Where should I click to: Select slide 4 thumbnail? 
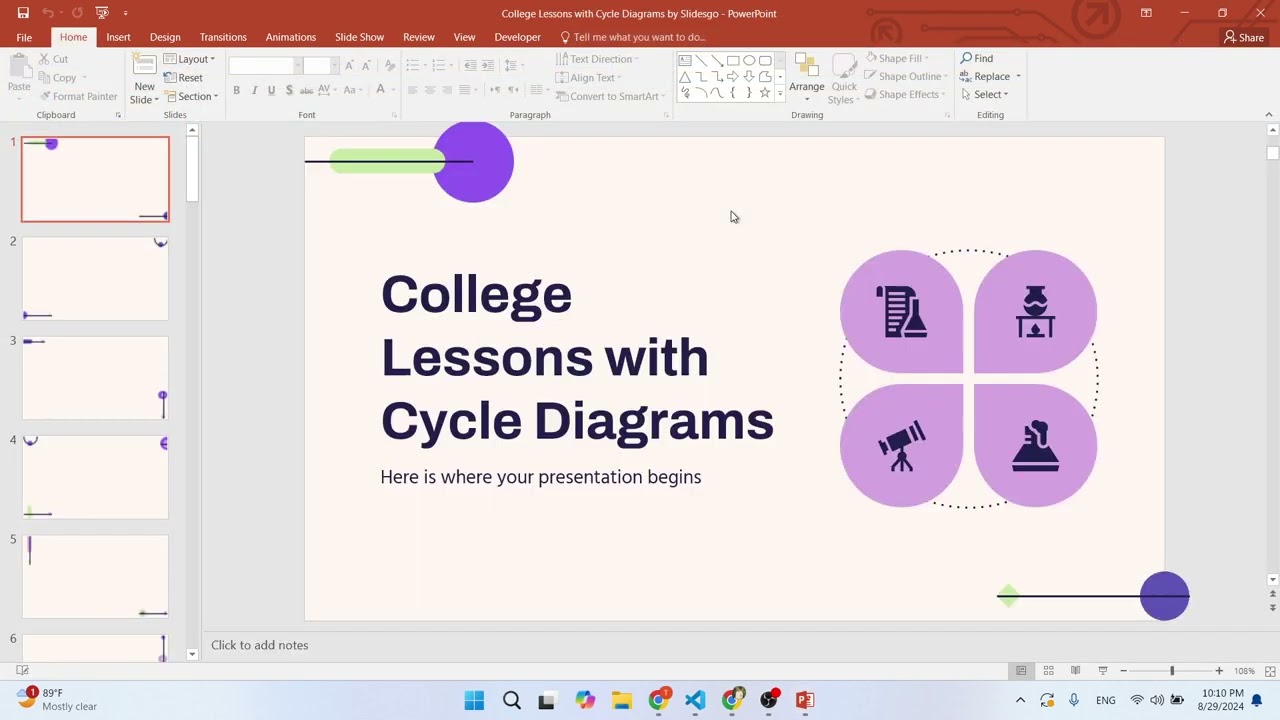(x=95, y=477)
